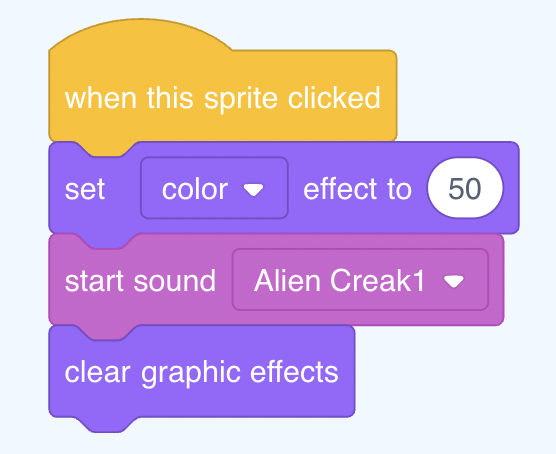Open the Alien Creak1 sound dropdown
The image size is (556, 454).
360,280
